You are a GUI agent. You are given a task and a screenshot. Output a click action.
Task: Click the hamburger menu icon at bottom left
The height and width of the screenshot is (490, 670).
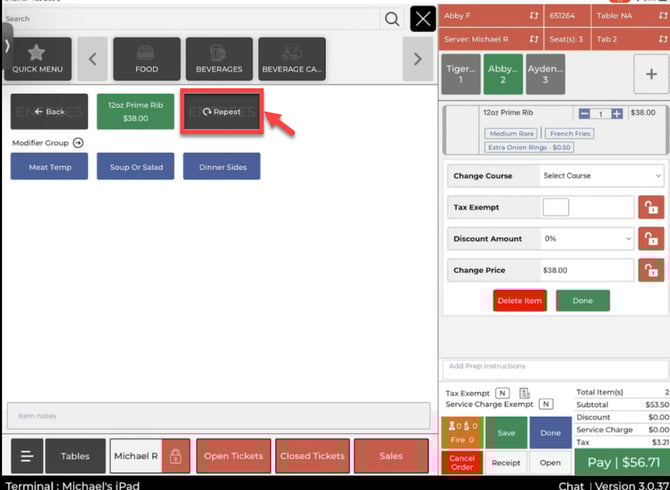26,456
